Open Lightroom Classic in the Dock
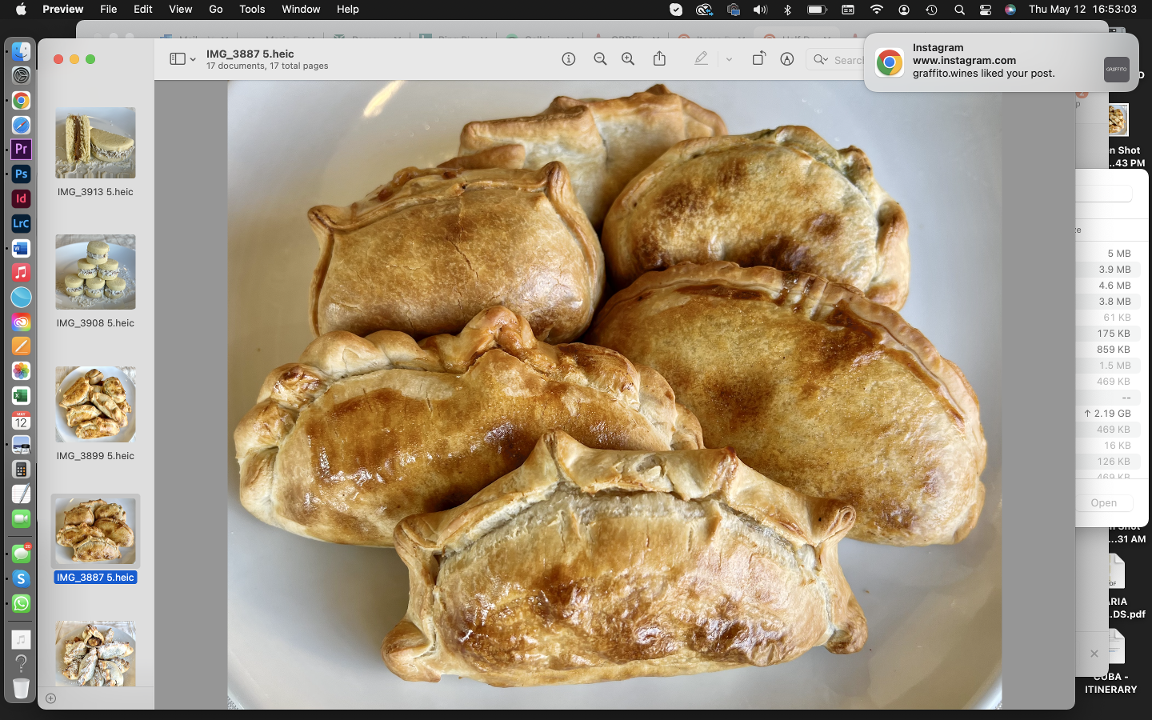Image resolution: width=1152 pixels, height=720 pixels. click(x=21, y=223)
